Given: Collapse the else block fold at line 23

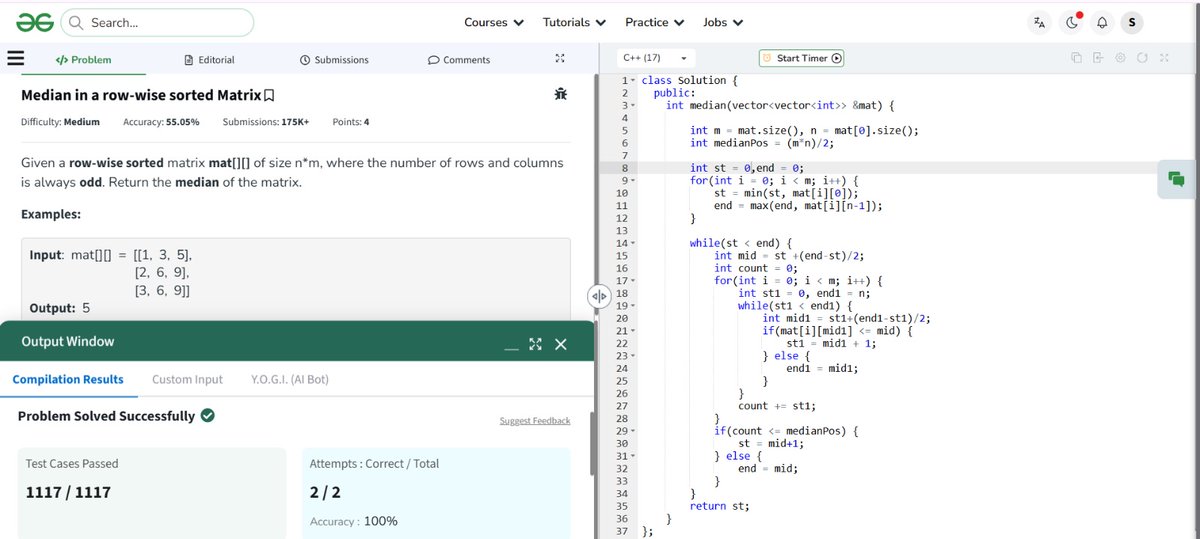Looking at the screenshot, I should [633, 355].
